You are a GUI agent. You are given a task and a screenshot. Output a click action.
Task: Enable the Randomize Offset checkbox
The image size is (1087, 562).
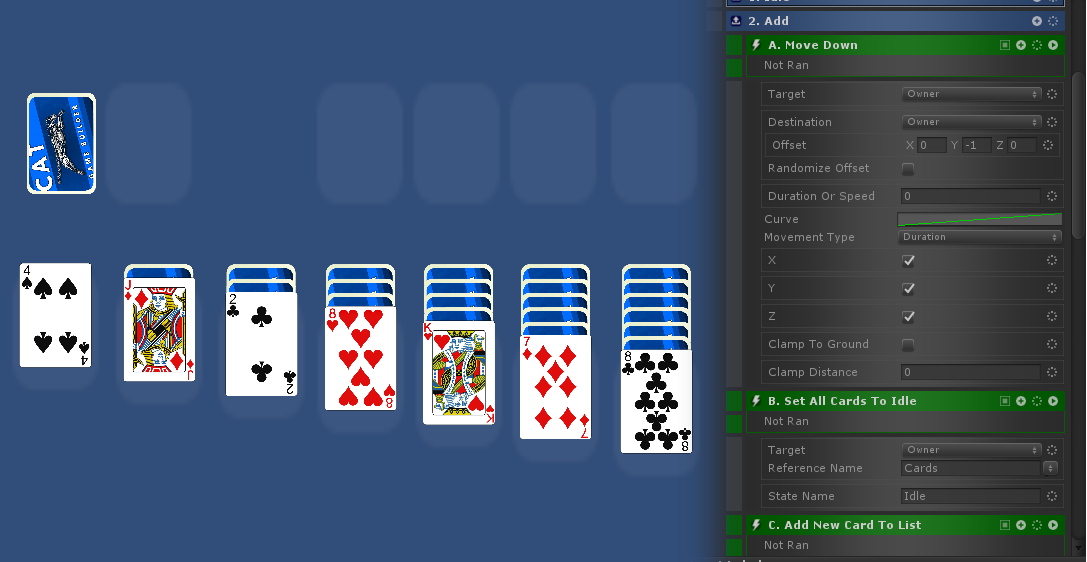point(907,168)
